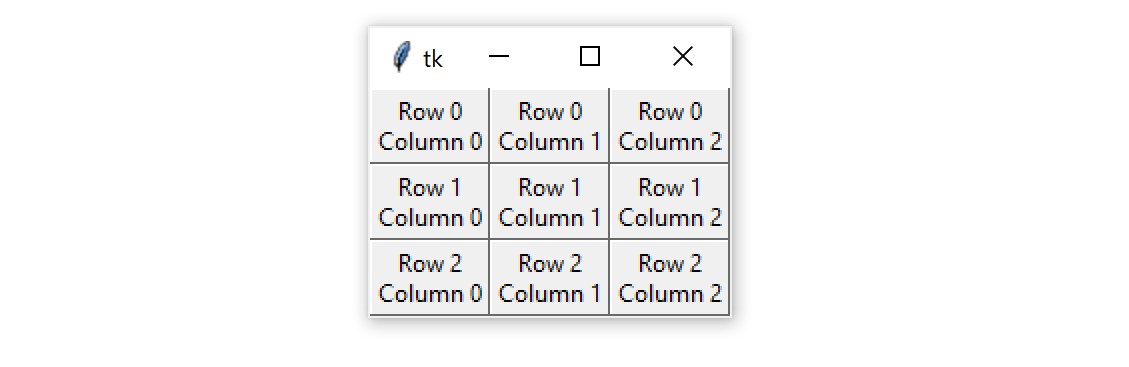Click the tk feather icon in title bar

[402, 57]
